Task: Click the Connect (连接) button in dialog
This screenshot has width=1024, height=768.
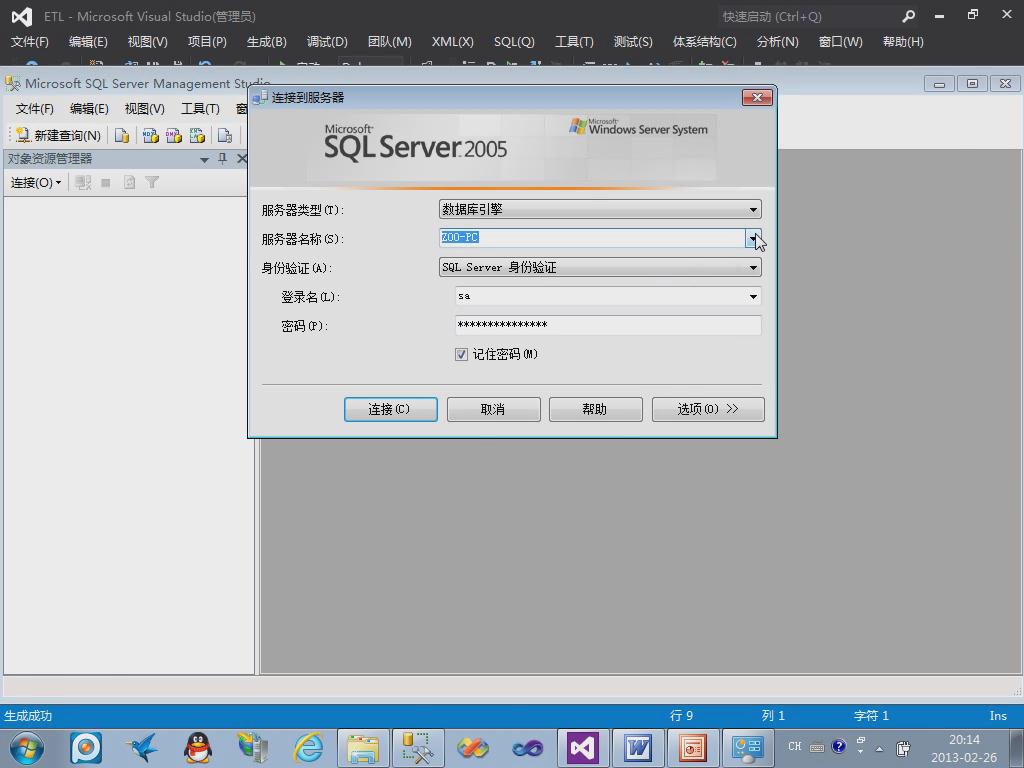Action: coord(391,409)
